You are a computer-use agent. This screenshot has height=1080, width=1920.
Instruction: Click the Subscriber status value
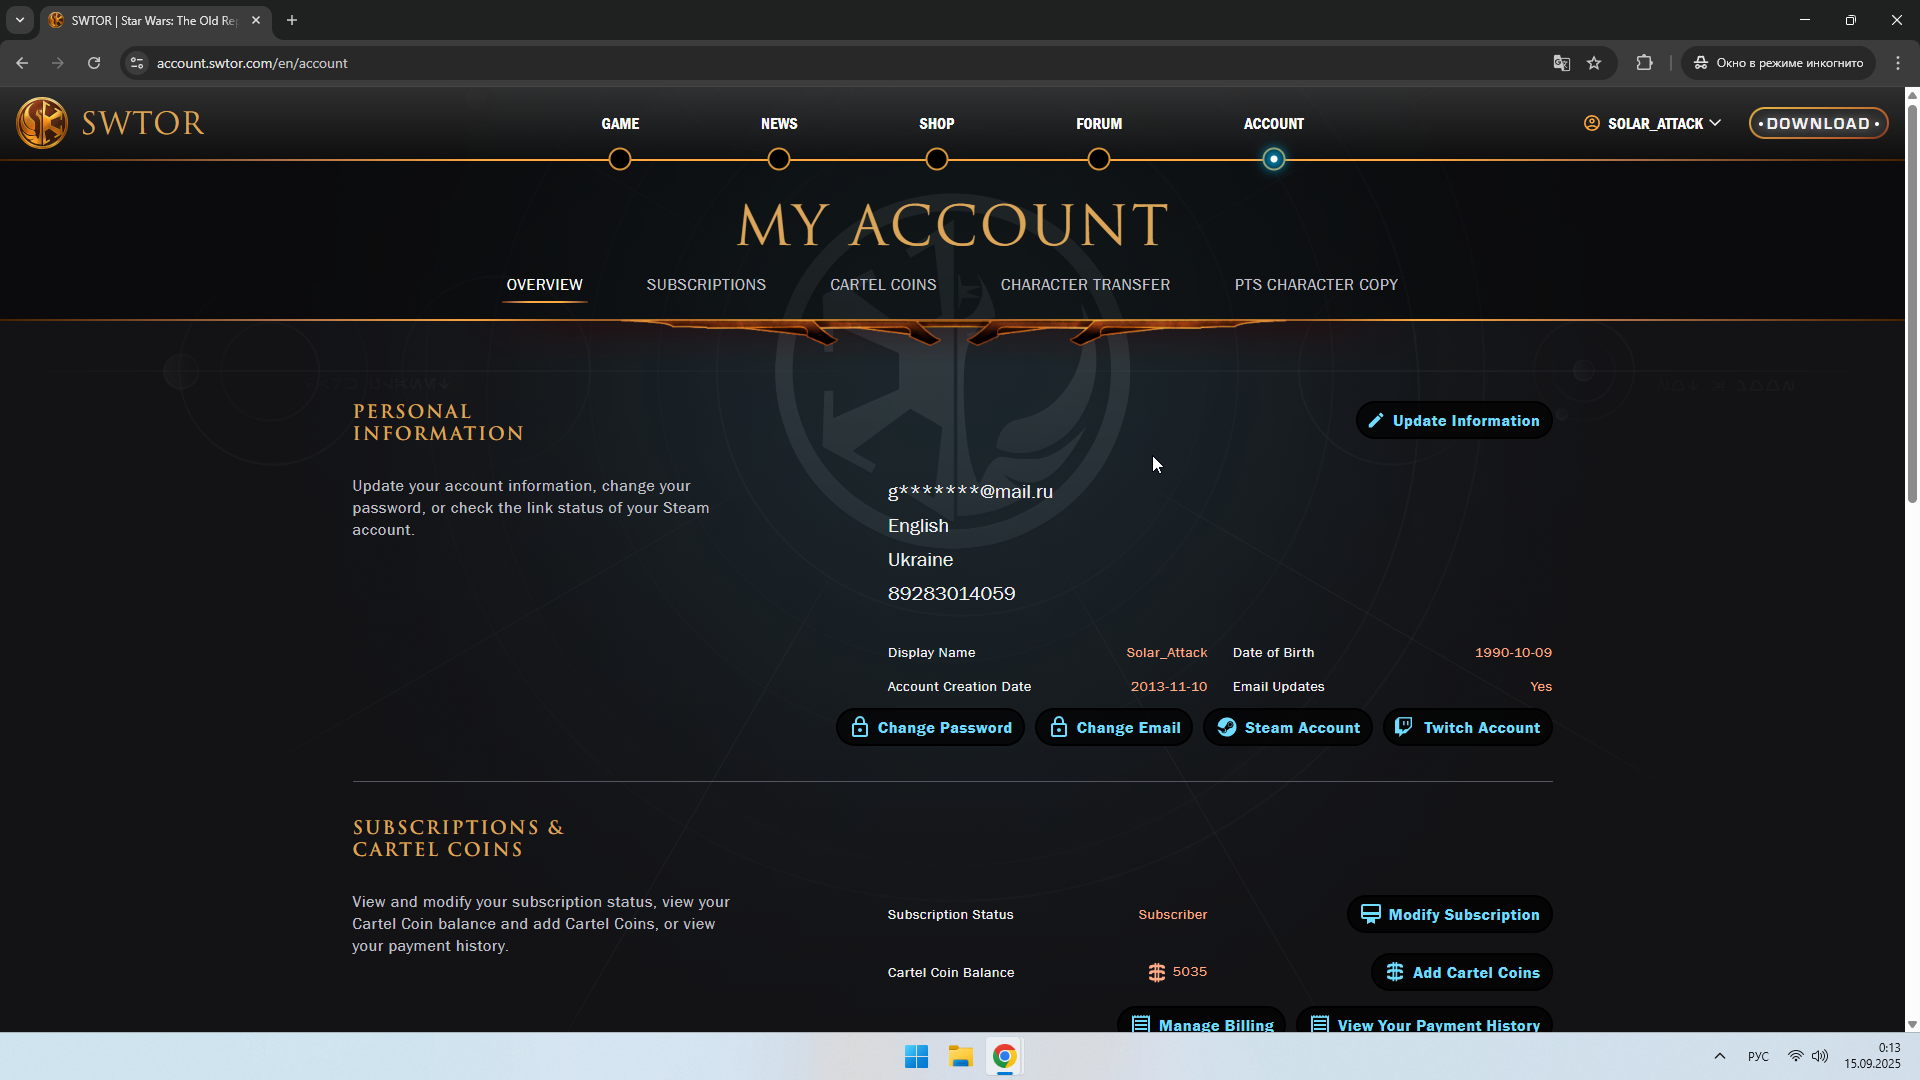pos(1173,915)
